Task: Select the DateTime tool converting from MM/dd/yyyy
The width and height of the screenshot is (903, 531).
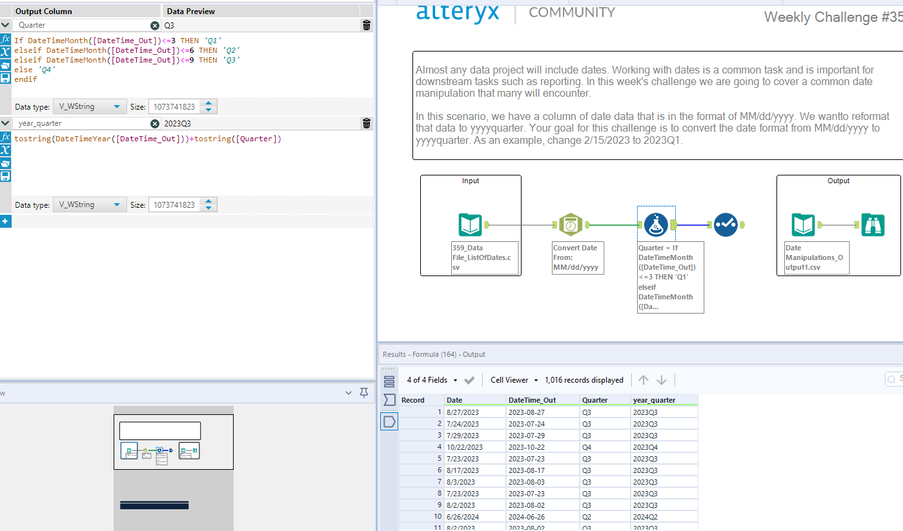Action: click(570, 225)
